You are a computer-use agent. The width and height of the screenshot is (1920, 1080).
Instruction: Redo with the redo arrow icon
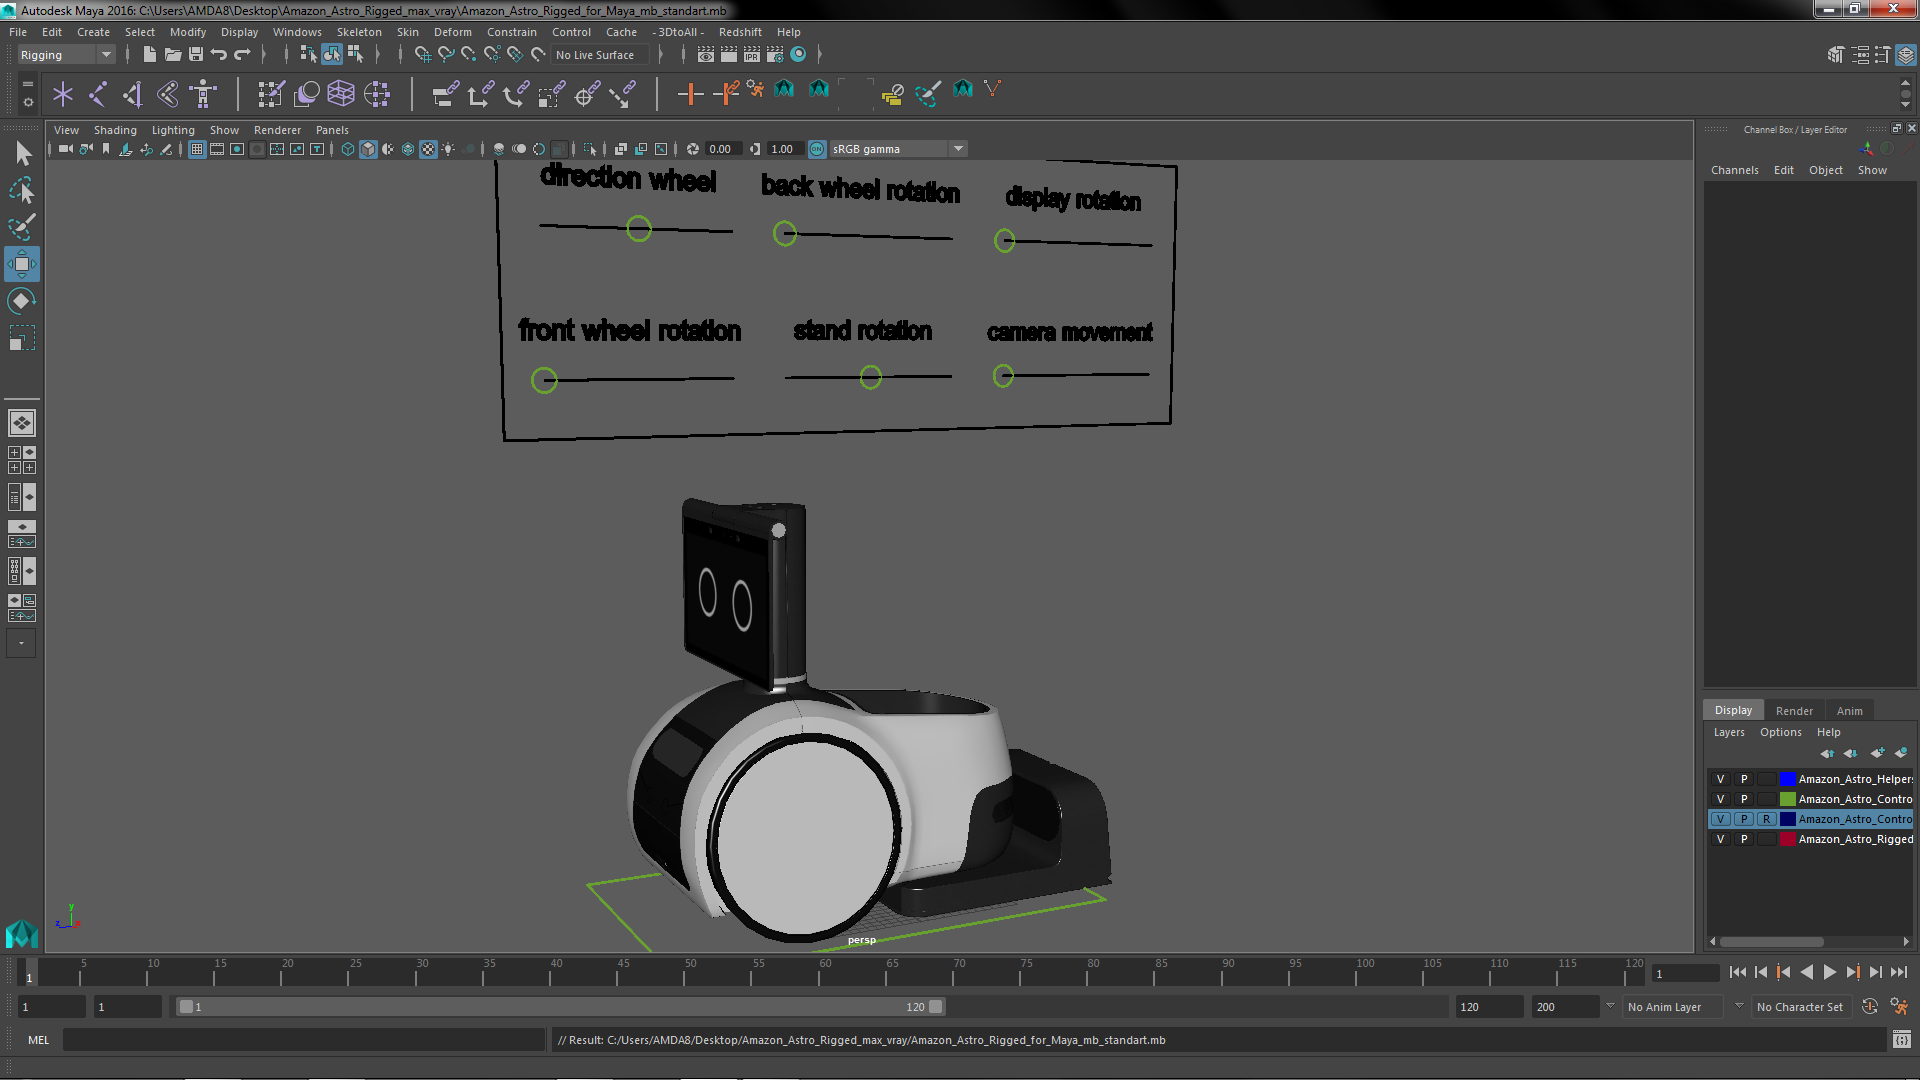pos(242,55)
